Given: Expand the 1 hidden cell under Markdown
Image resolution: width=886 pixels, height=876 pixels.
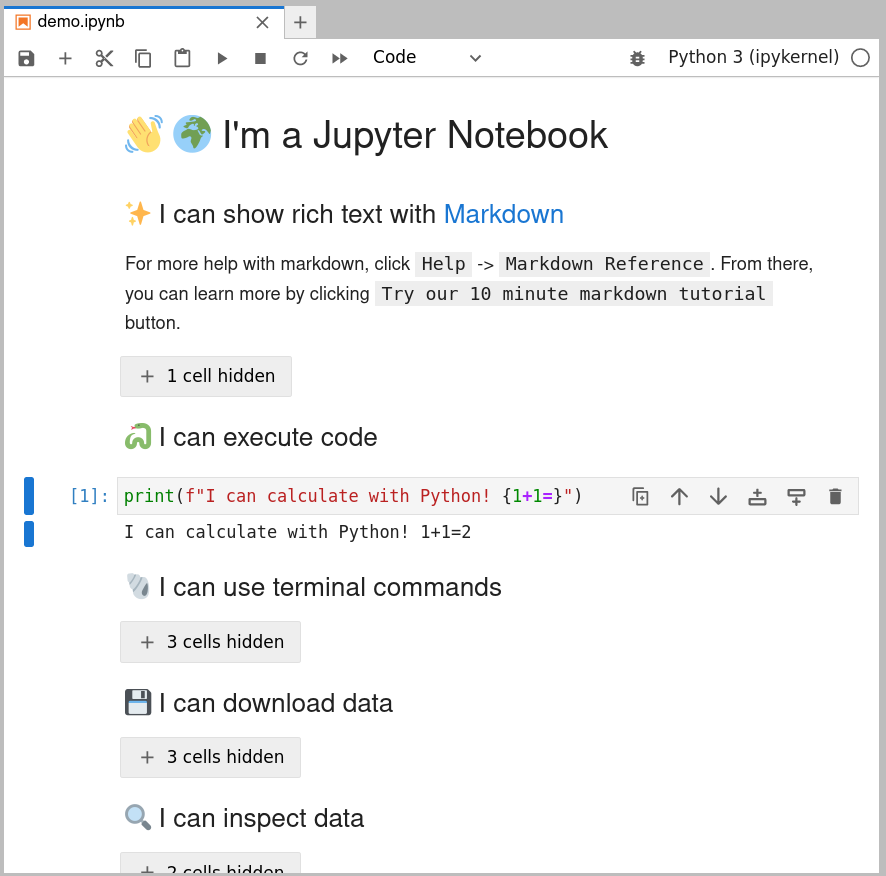Looking at the screenshot, I should [x=206, y=376].
